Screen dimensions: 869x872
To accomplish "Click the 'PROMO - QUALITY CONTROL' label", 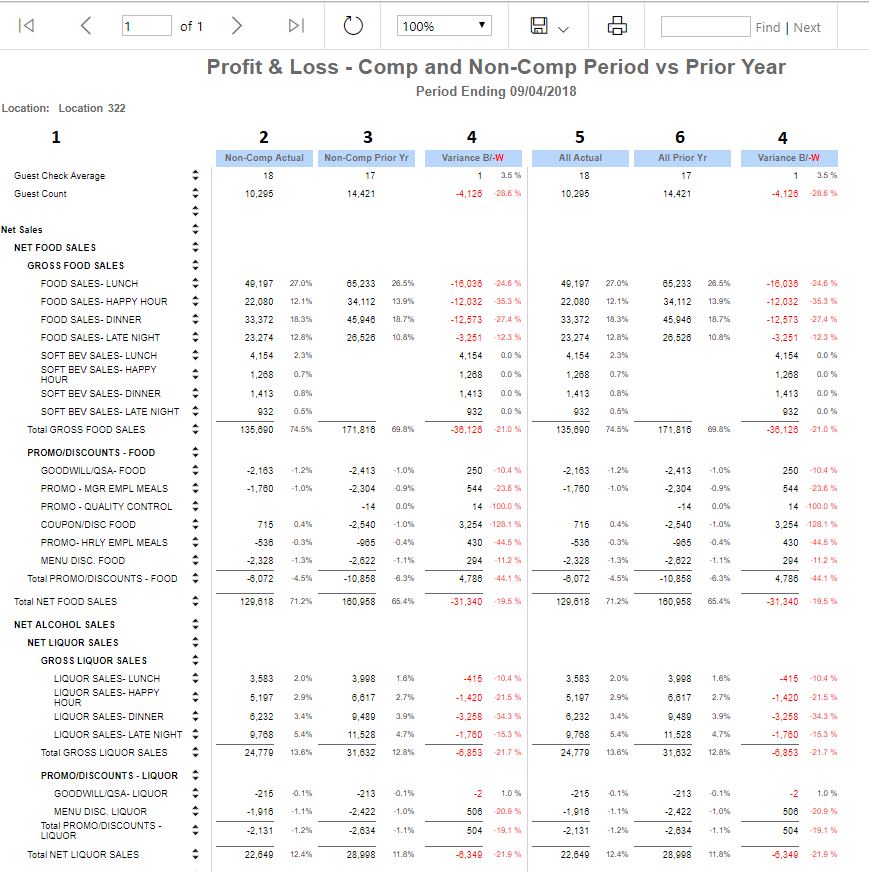I will (x=106, y=507).
